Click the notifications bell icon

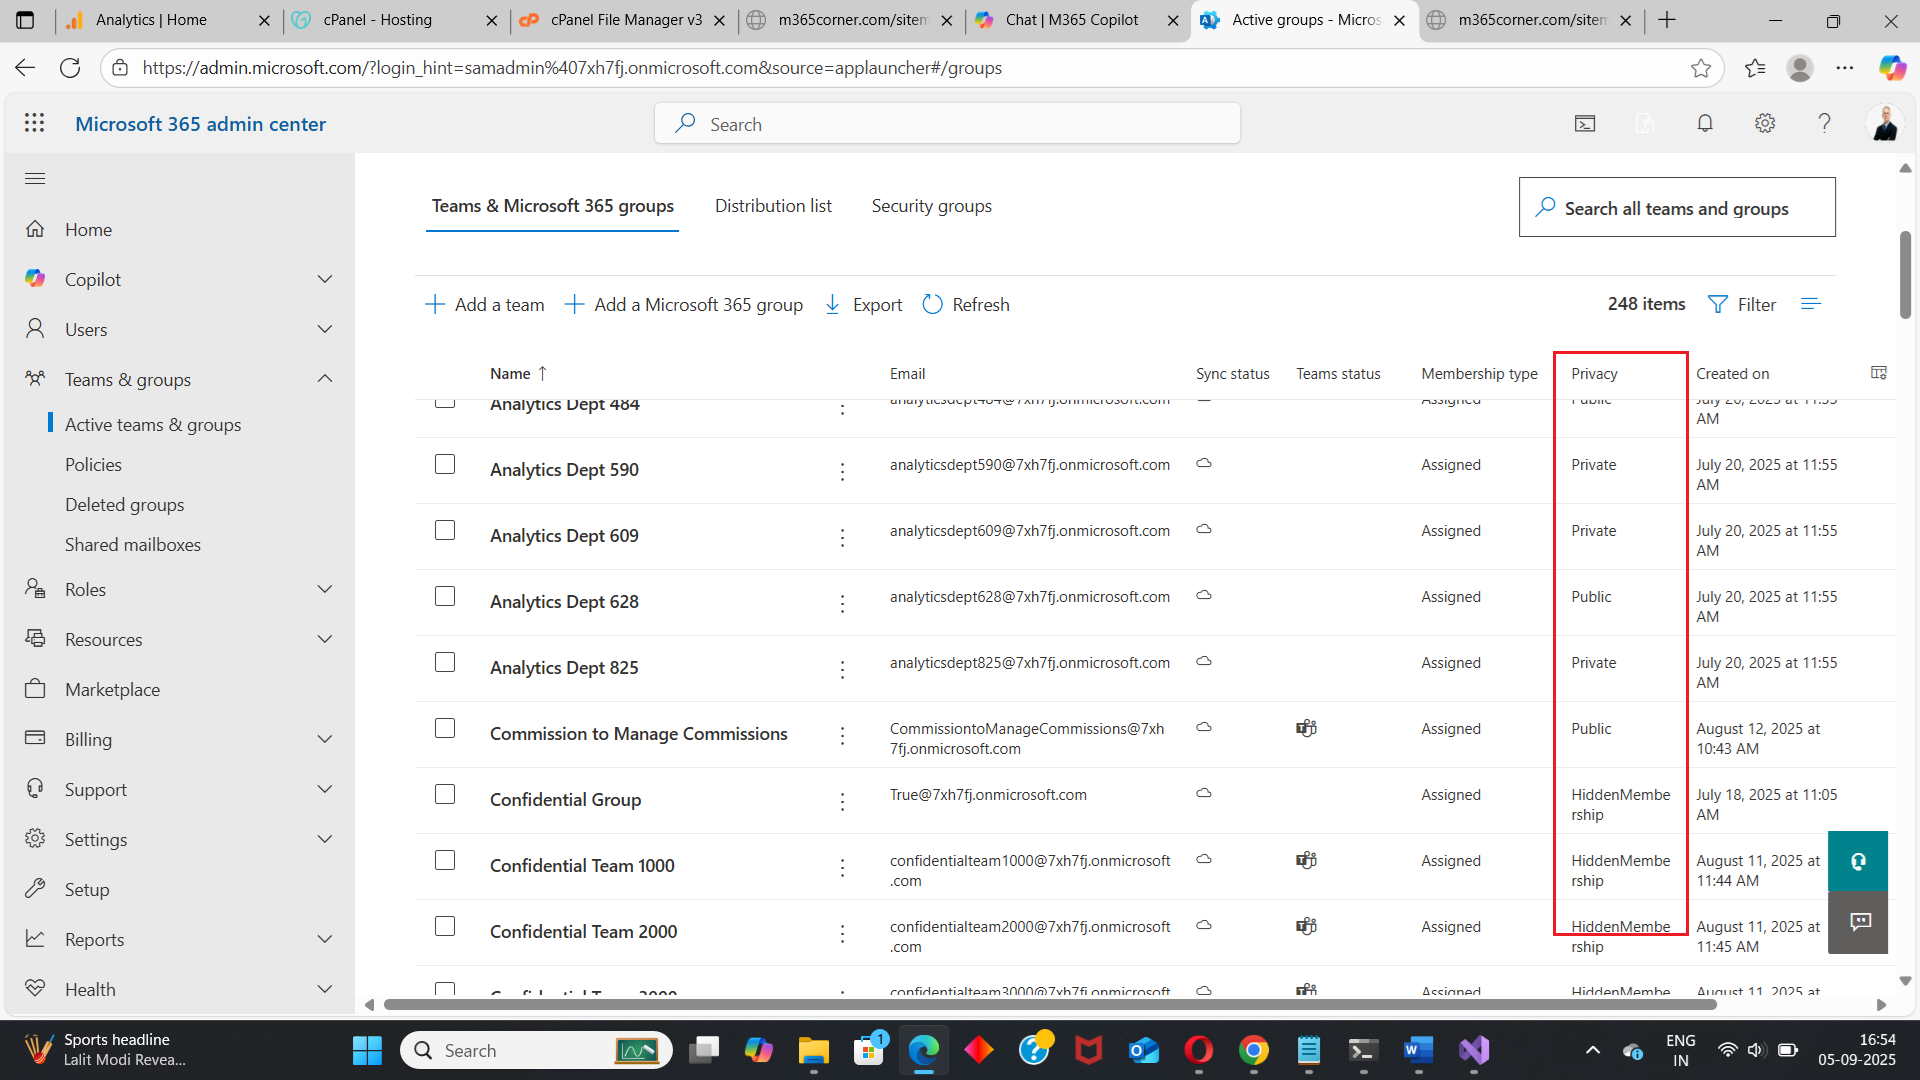1705,123
